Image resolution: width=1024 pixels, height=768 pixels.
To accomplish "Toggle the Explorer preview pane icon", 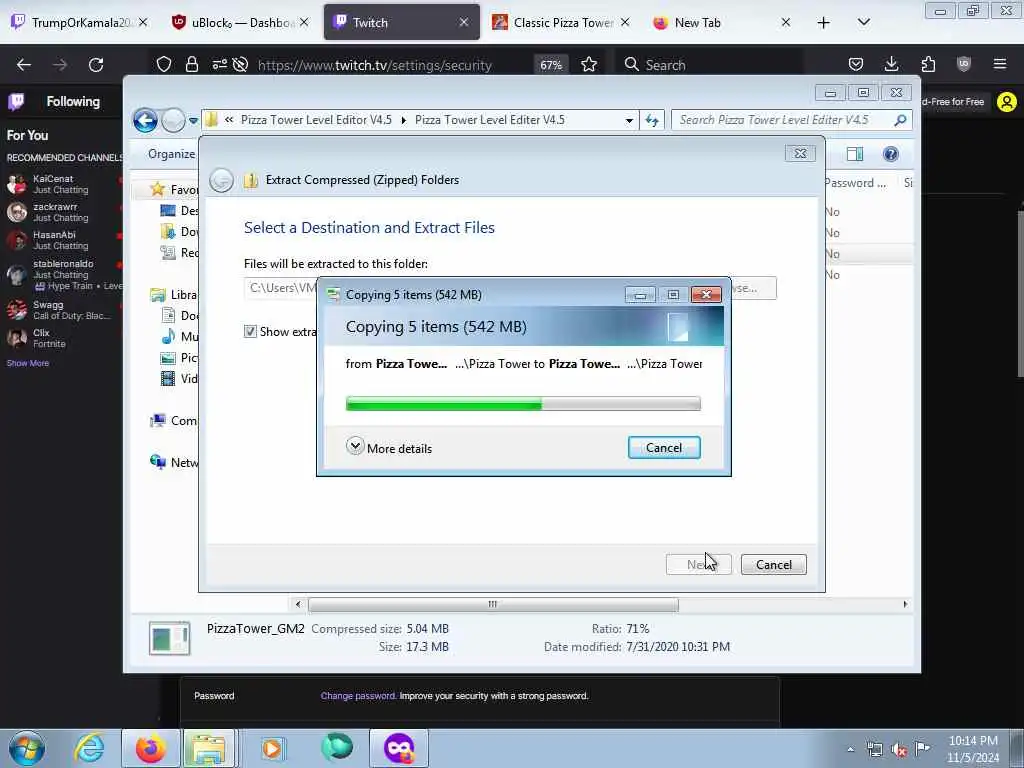I will pos(855,154).
